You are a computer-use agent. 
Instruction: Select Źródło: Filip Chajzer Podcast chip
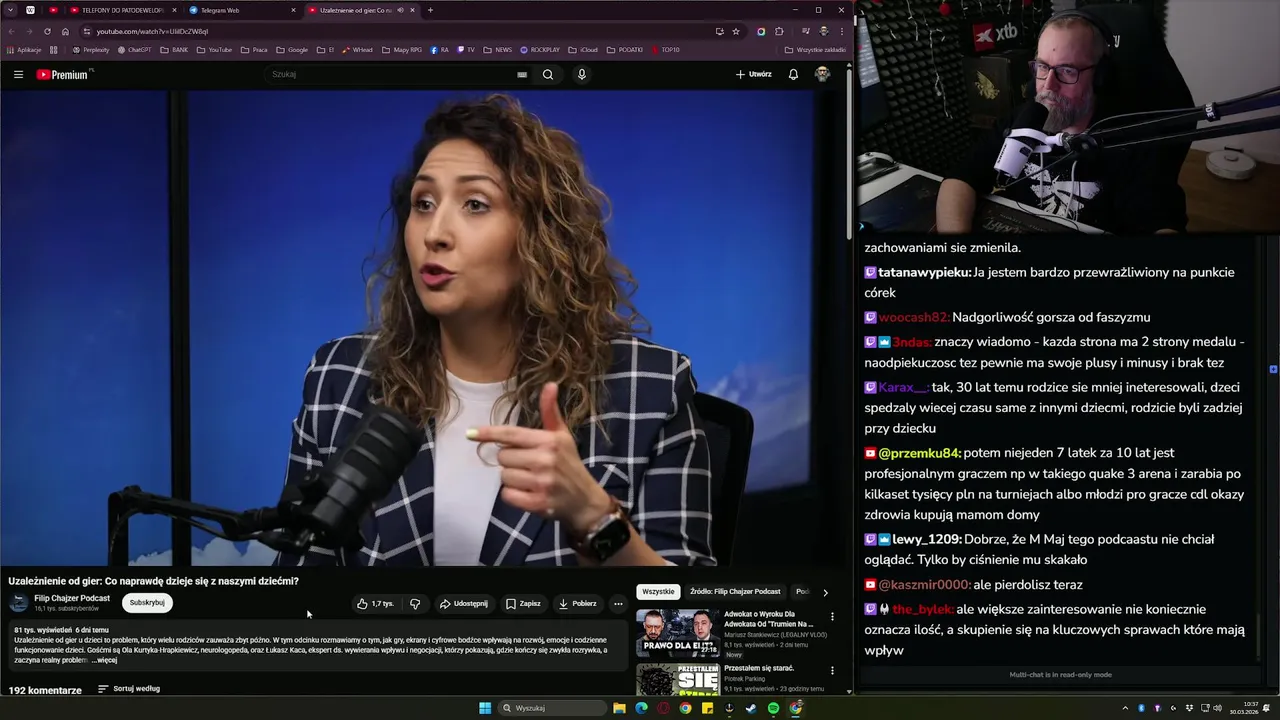pos(735,591)
